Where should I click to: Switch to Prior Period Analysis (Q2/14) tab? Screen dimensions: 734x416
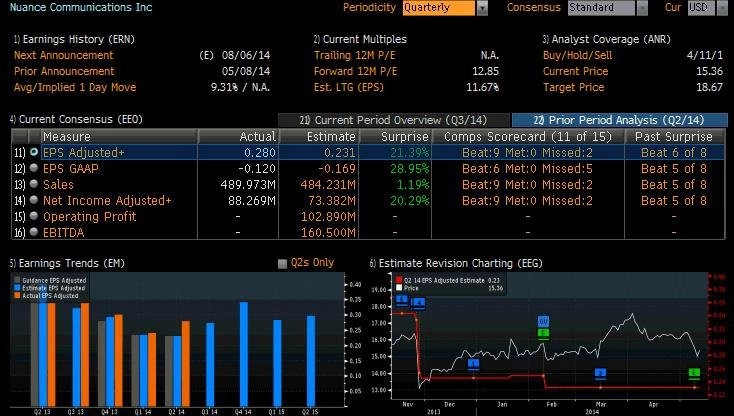point(619,120)
